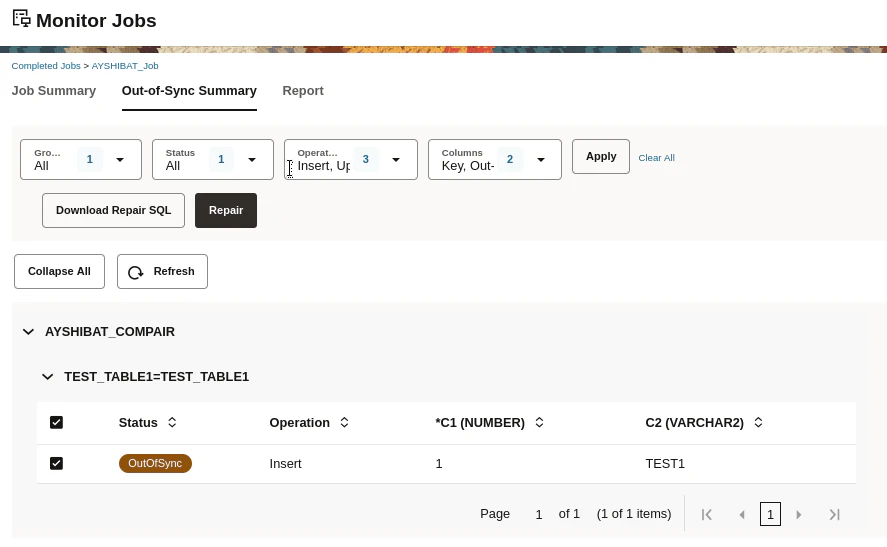Click the Monitor Jobs page icon
The width and height of the screenshot is (887, 547).
pos(21,18)
